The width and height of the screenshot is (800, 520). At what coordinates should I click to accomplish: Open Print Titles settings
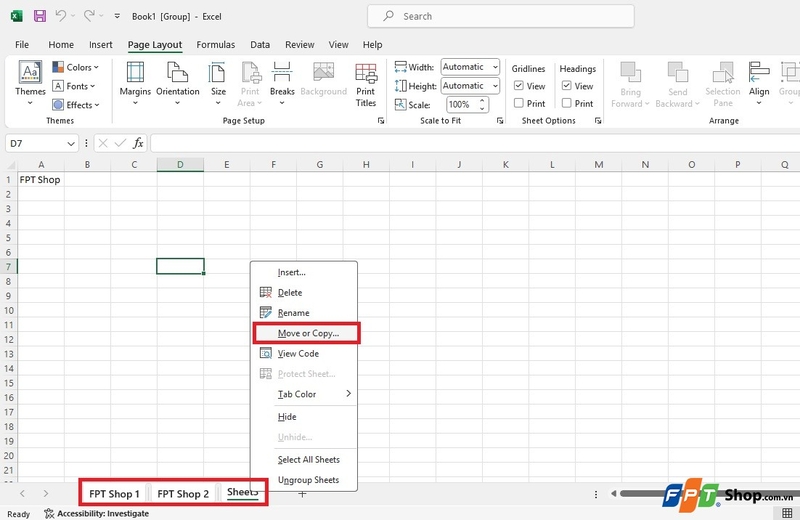pos(366,85)
